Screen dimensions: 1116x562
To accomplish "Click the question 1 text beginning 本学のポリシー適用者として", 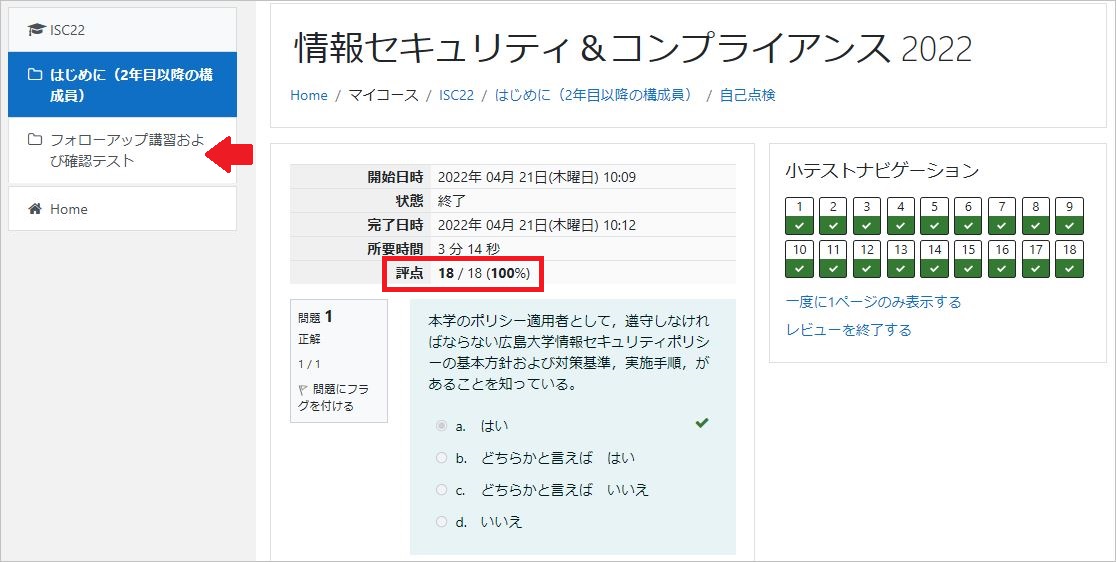I will pyautogui.click(x=569, y=353).
